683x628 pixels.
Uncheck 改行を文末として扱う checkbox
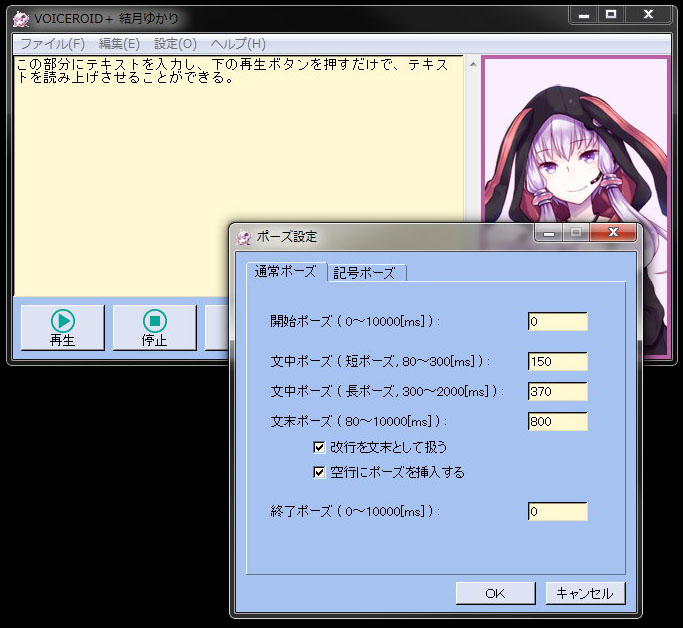point(319,447)
